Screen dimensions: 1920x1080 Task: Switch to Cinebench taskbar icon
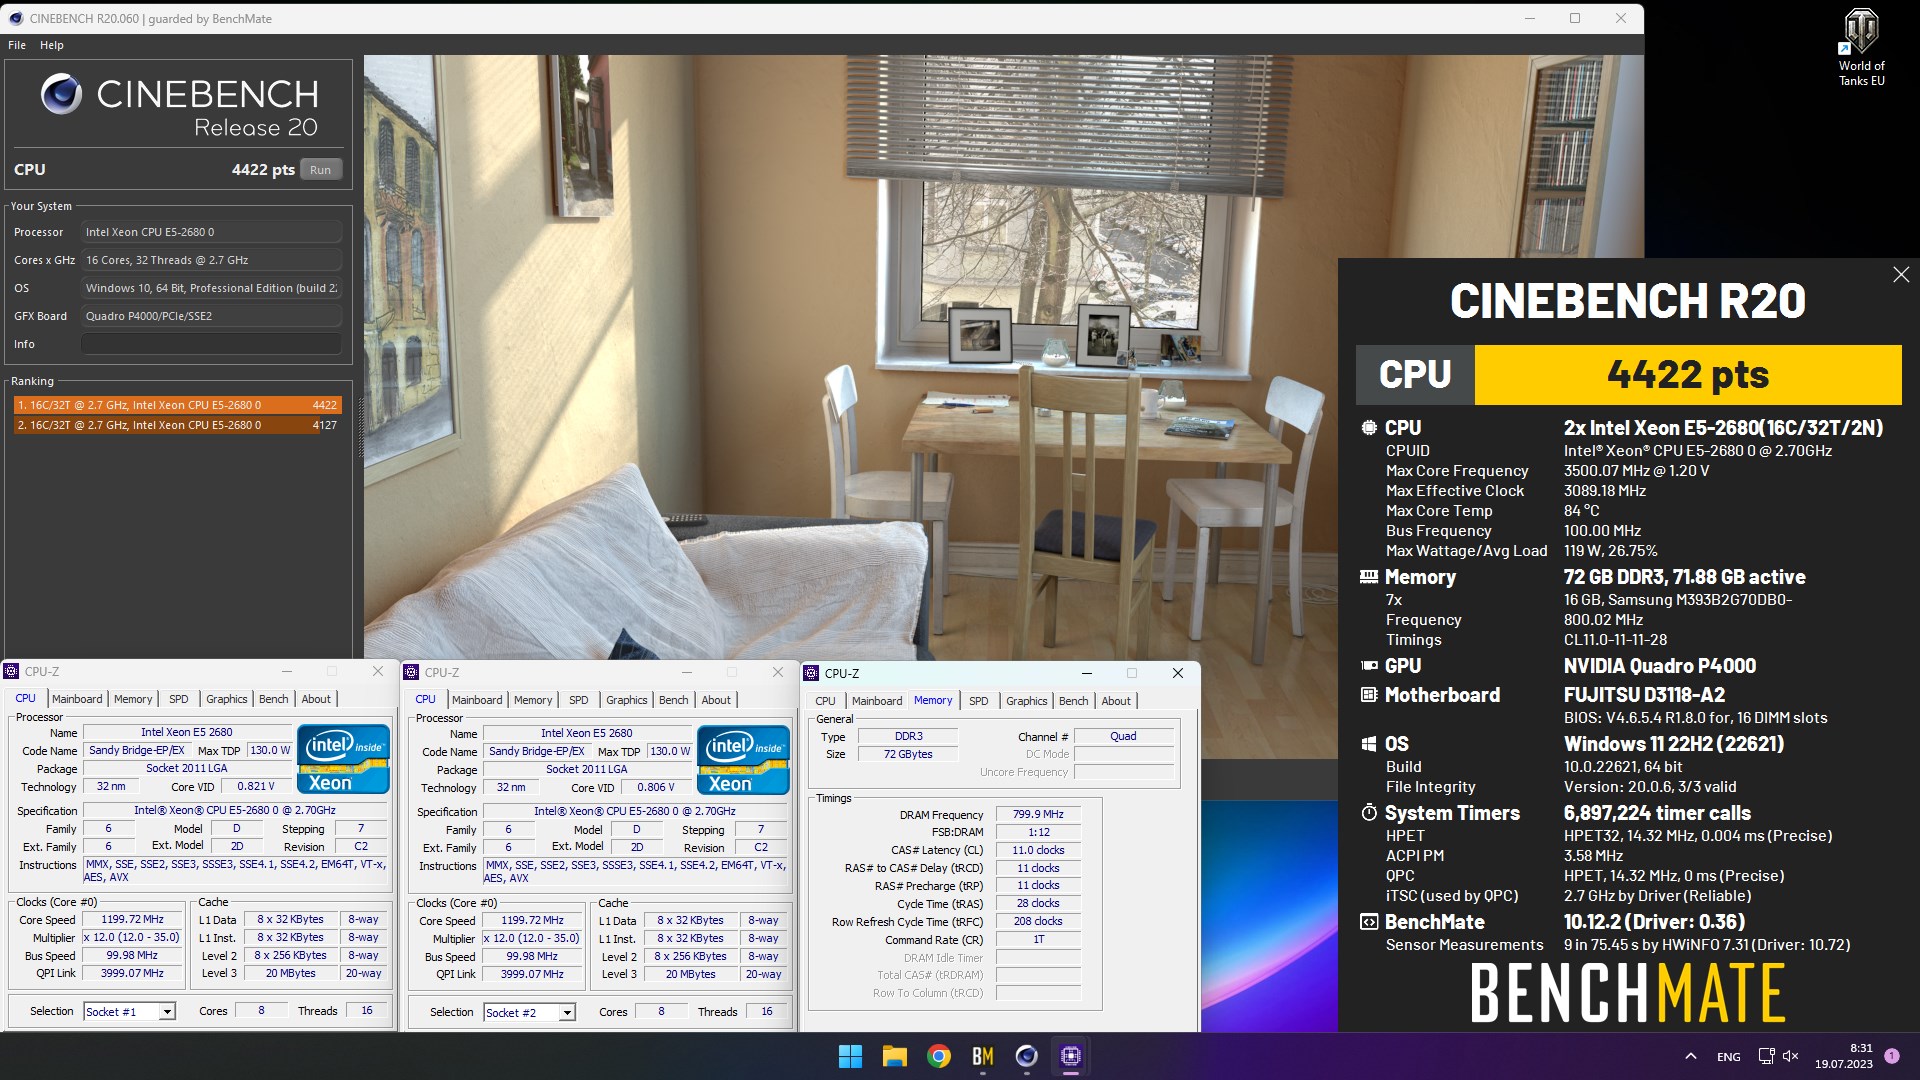tap(1026, 1056)
